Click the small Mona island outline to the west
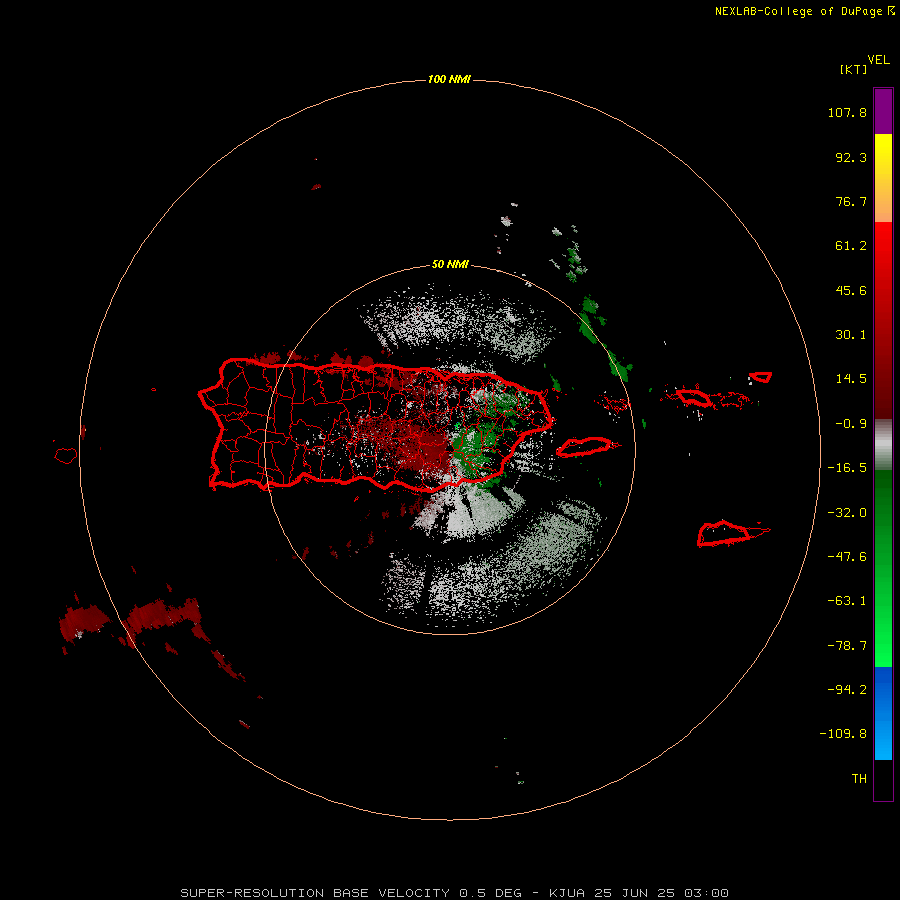 [66, 455]
